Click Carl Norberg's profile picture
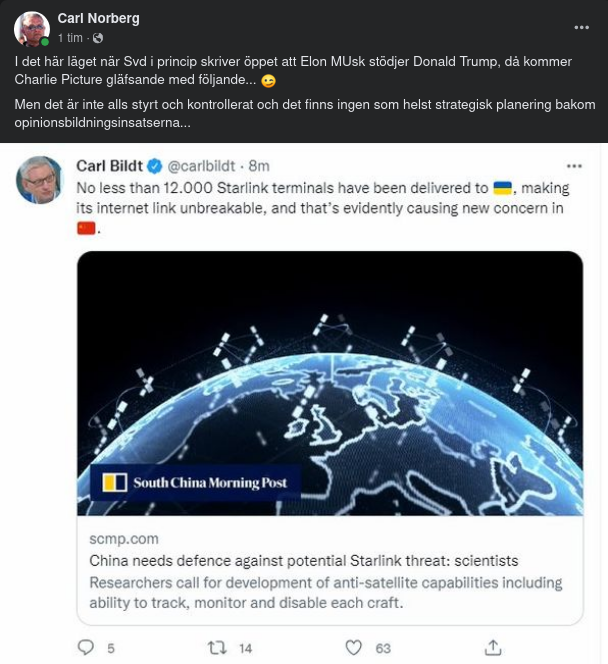The width and height of the screenshot is (608, 664). pyautogui.click(x=32, y=28)
